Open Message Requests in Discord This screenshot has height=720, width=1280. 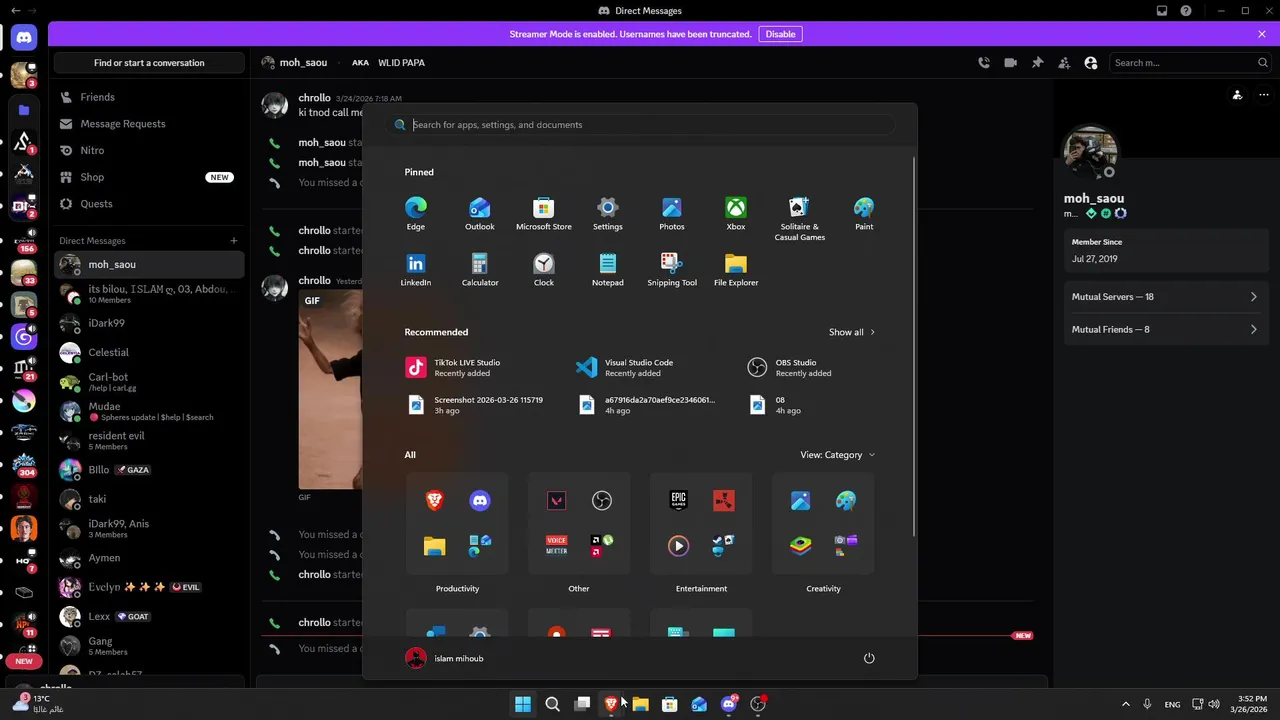[x=149, y=124]
